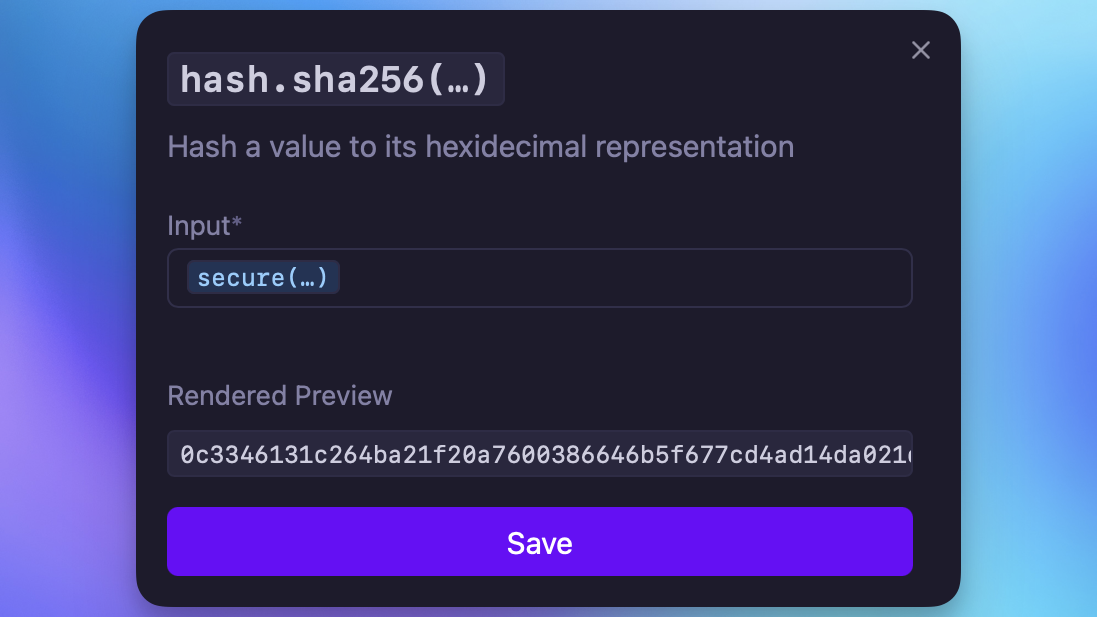Image resolution: width=1097 pixels, height=617 pixels.
Task: Click the Save button
Action: click(539, 541)
